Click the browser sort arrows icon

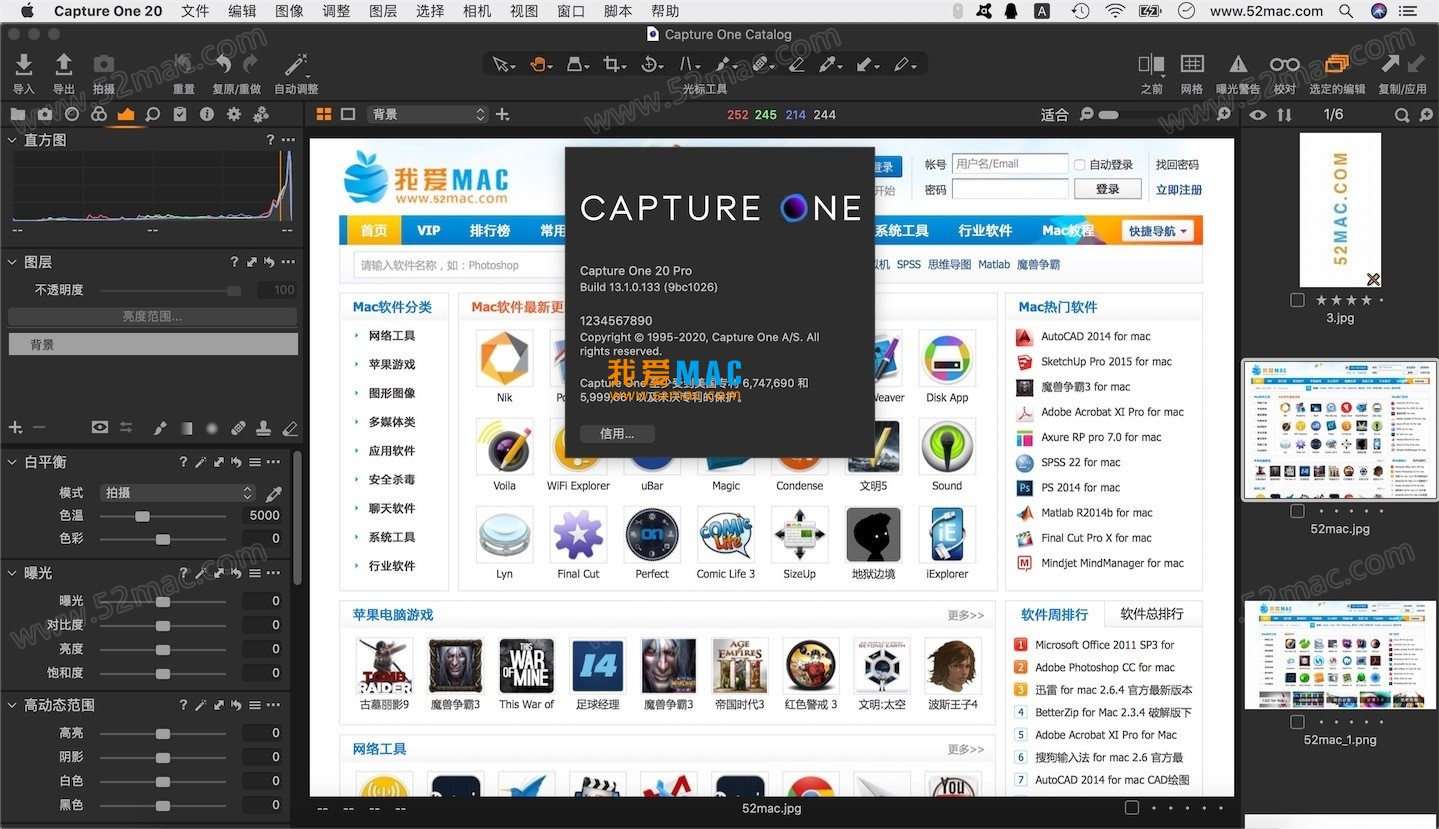point(1284,115)
